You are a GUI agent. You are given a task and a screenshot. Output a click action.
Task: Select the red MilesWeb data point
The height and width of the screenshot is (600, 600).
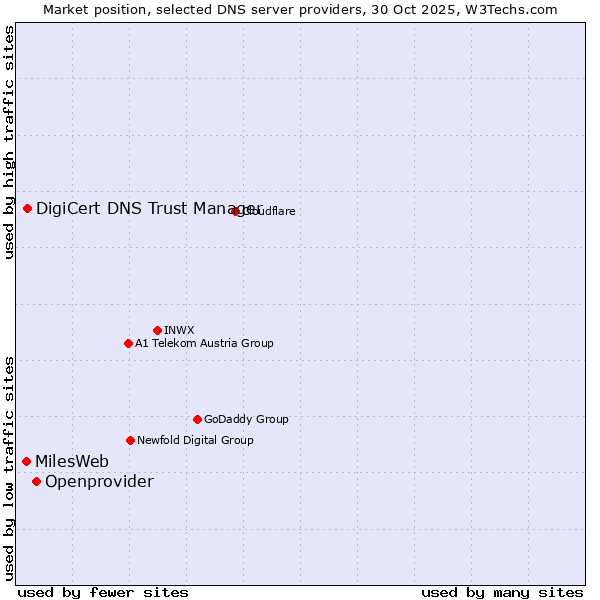point(26,461)
